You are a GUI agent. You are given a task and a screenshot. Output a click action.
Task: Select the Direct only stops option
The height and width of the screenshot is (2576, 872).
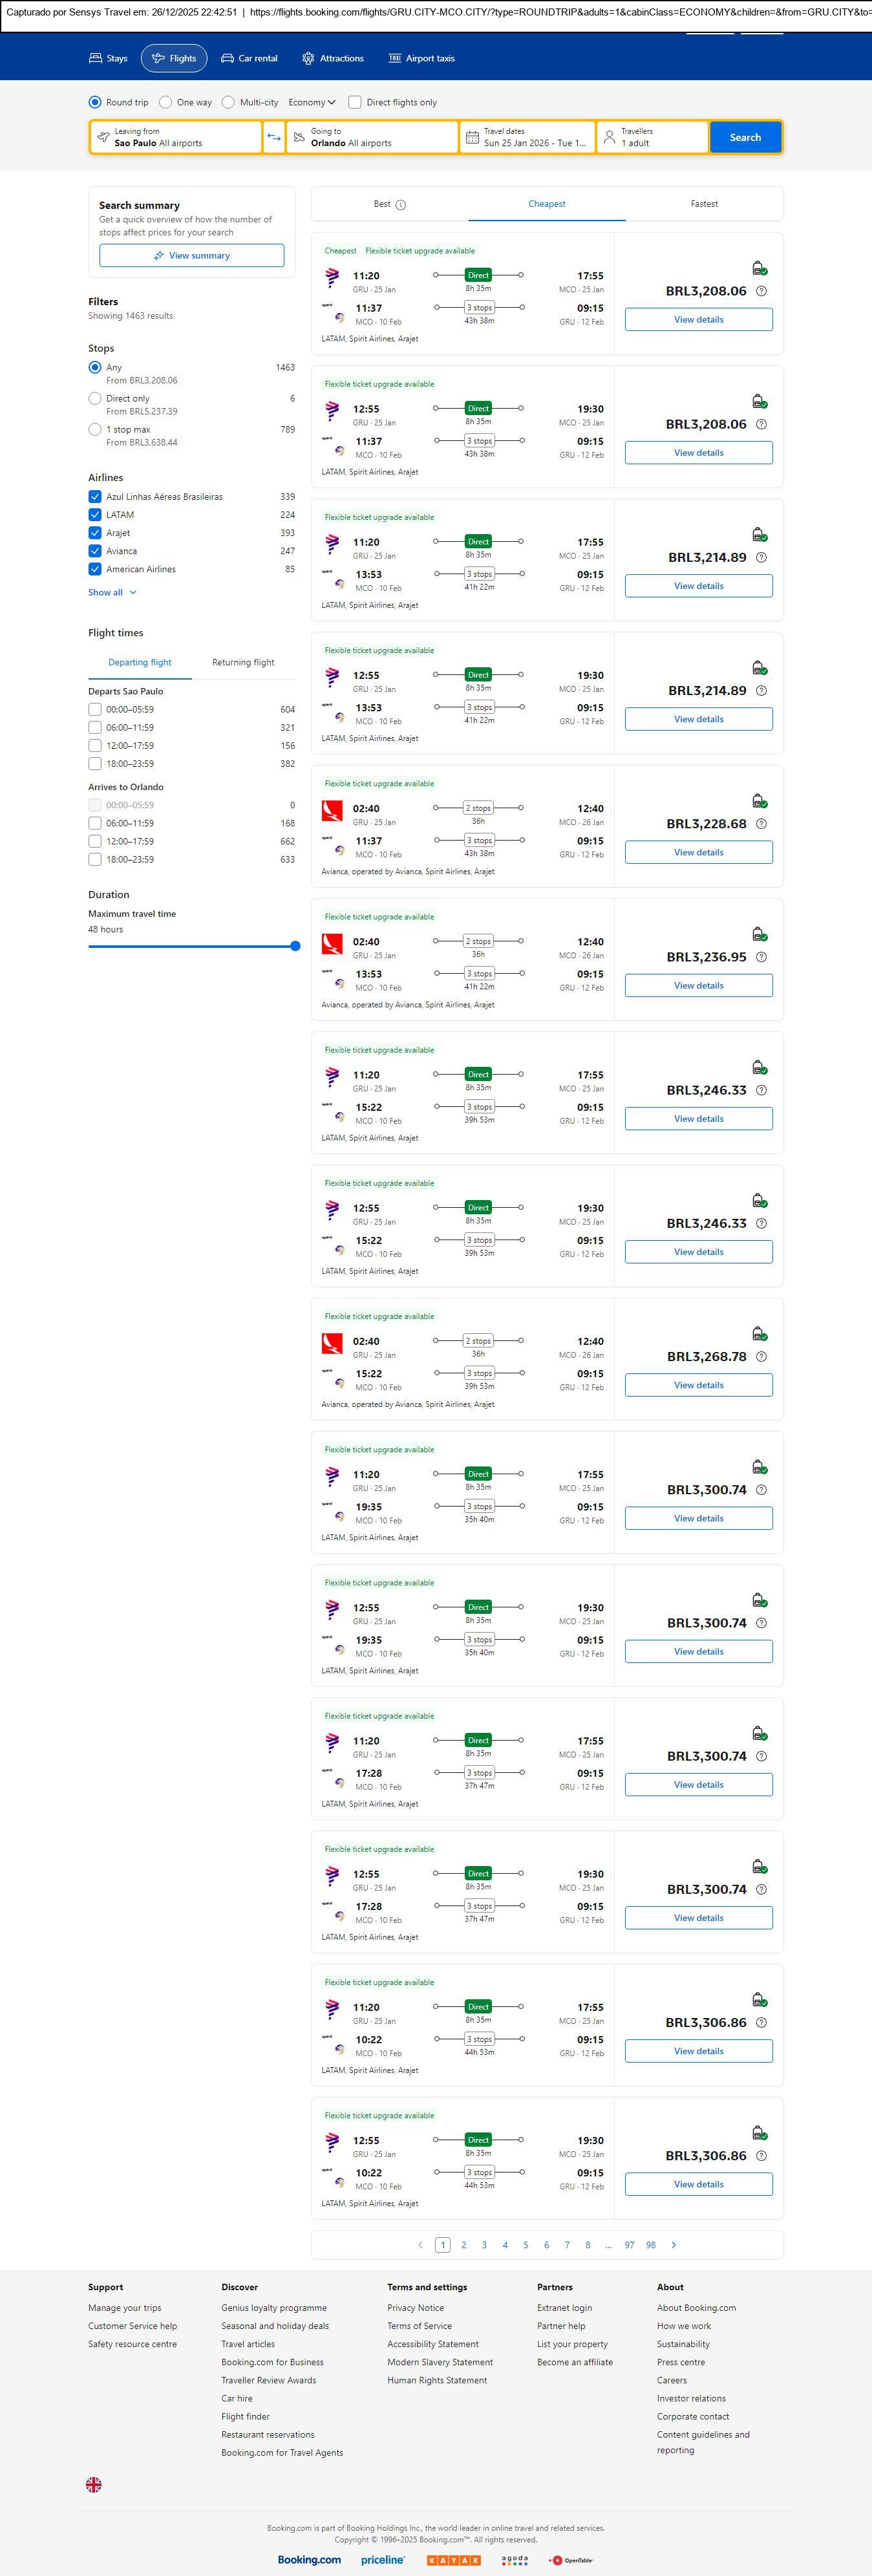pos(95,398)
